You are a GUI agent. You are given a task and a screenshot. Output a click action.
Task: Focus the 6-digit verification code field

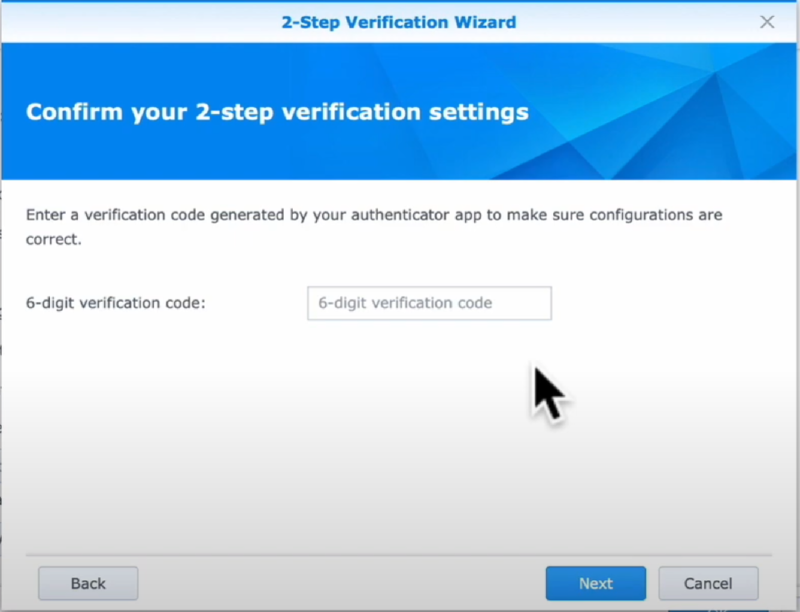429,303
